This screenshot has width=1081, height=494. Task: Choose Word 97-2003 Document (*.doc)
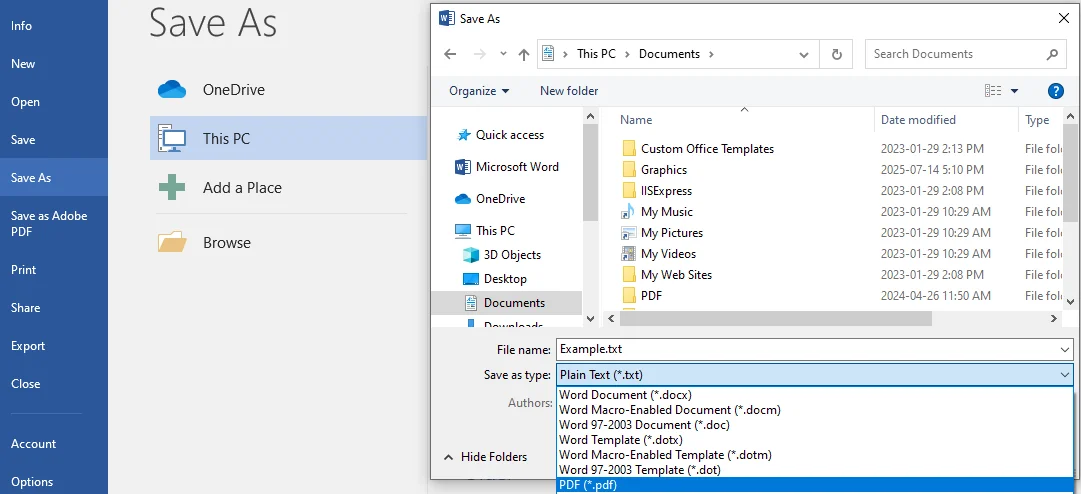(x=814, y=425)
